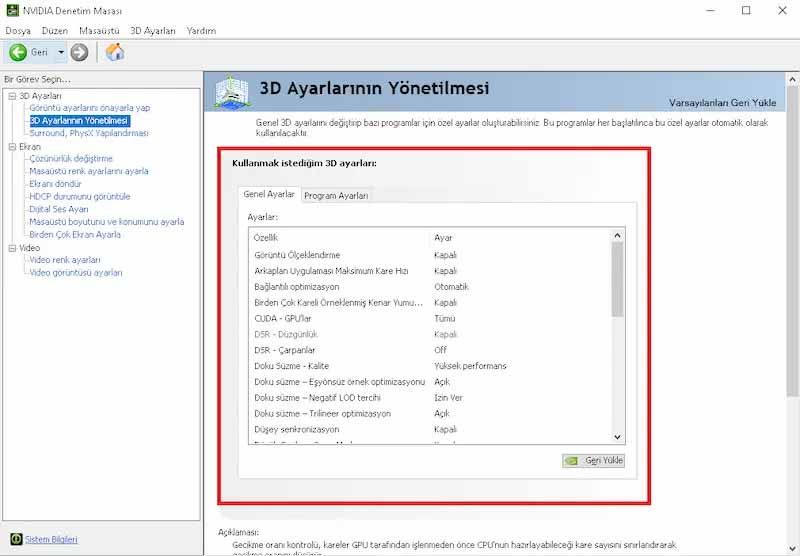Open Ekranı döndür
Screen dimensions: 800x556
click(x=55, y=184)
